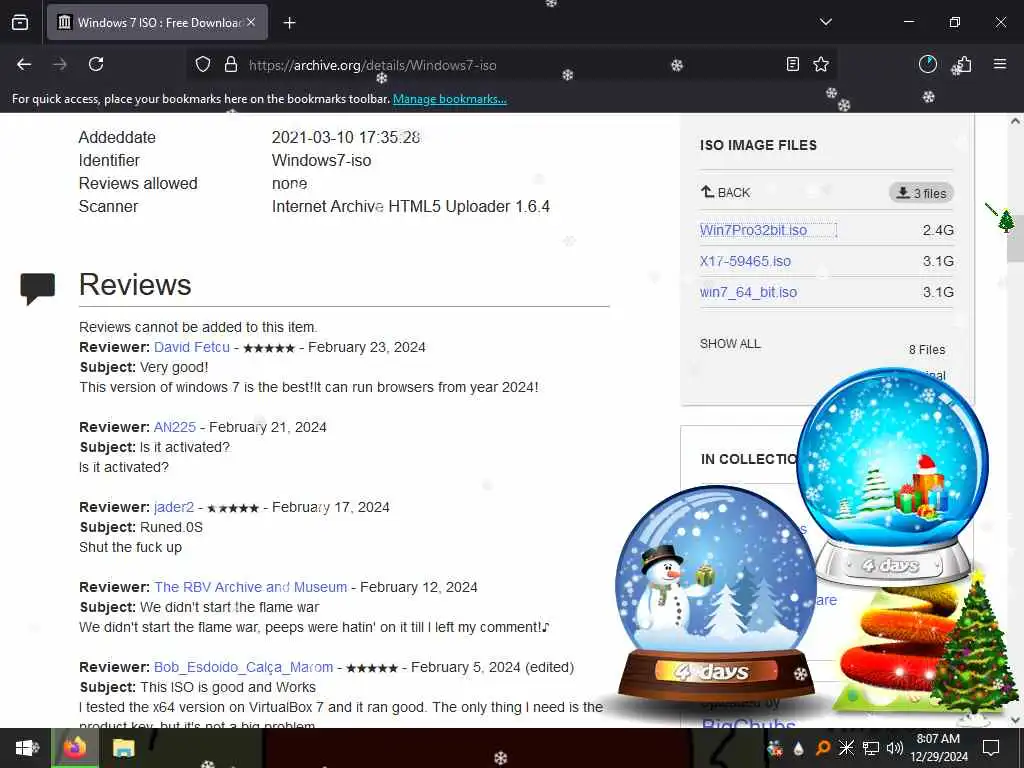The width and height of the screenshot is (1024, 768).
Task: Open a new tab with plus button
Action: coord(289,23)
